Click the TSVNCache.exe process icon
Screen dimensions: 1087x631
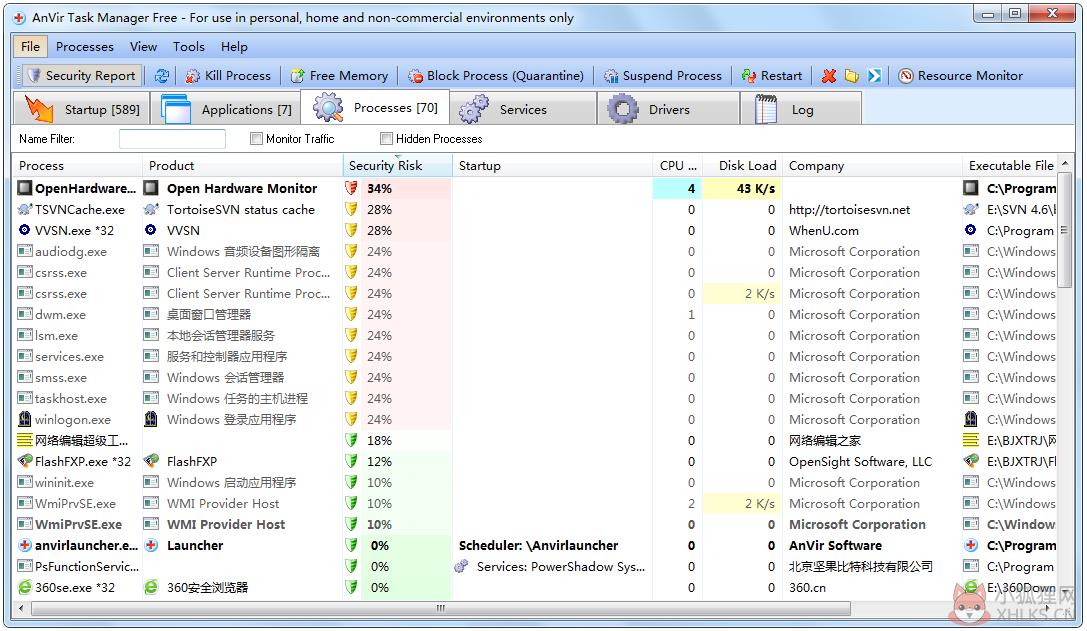[x=25, y=209]
